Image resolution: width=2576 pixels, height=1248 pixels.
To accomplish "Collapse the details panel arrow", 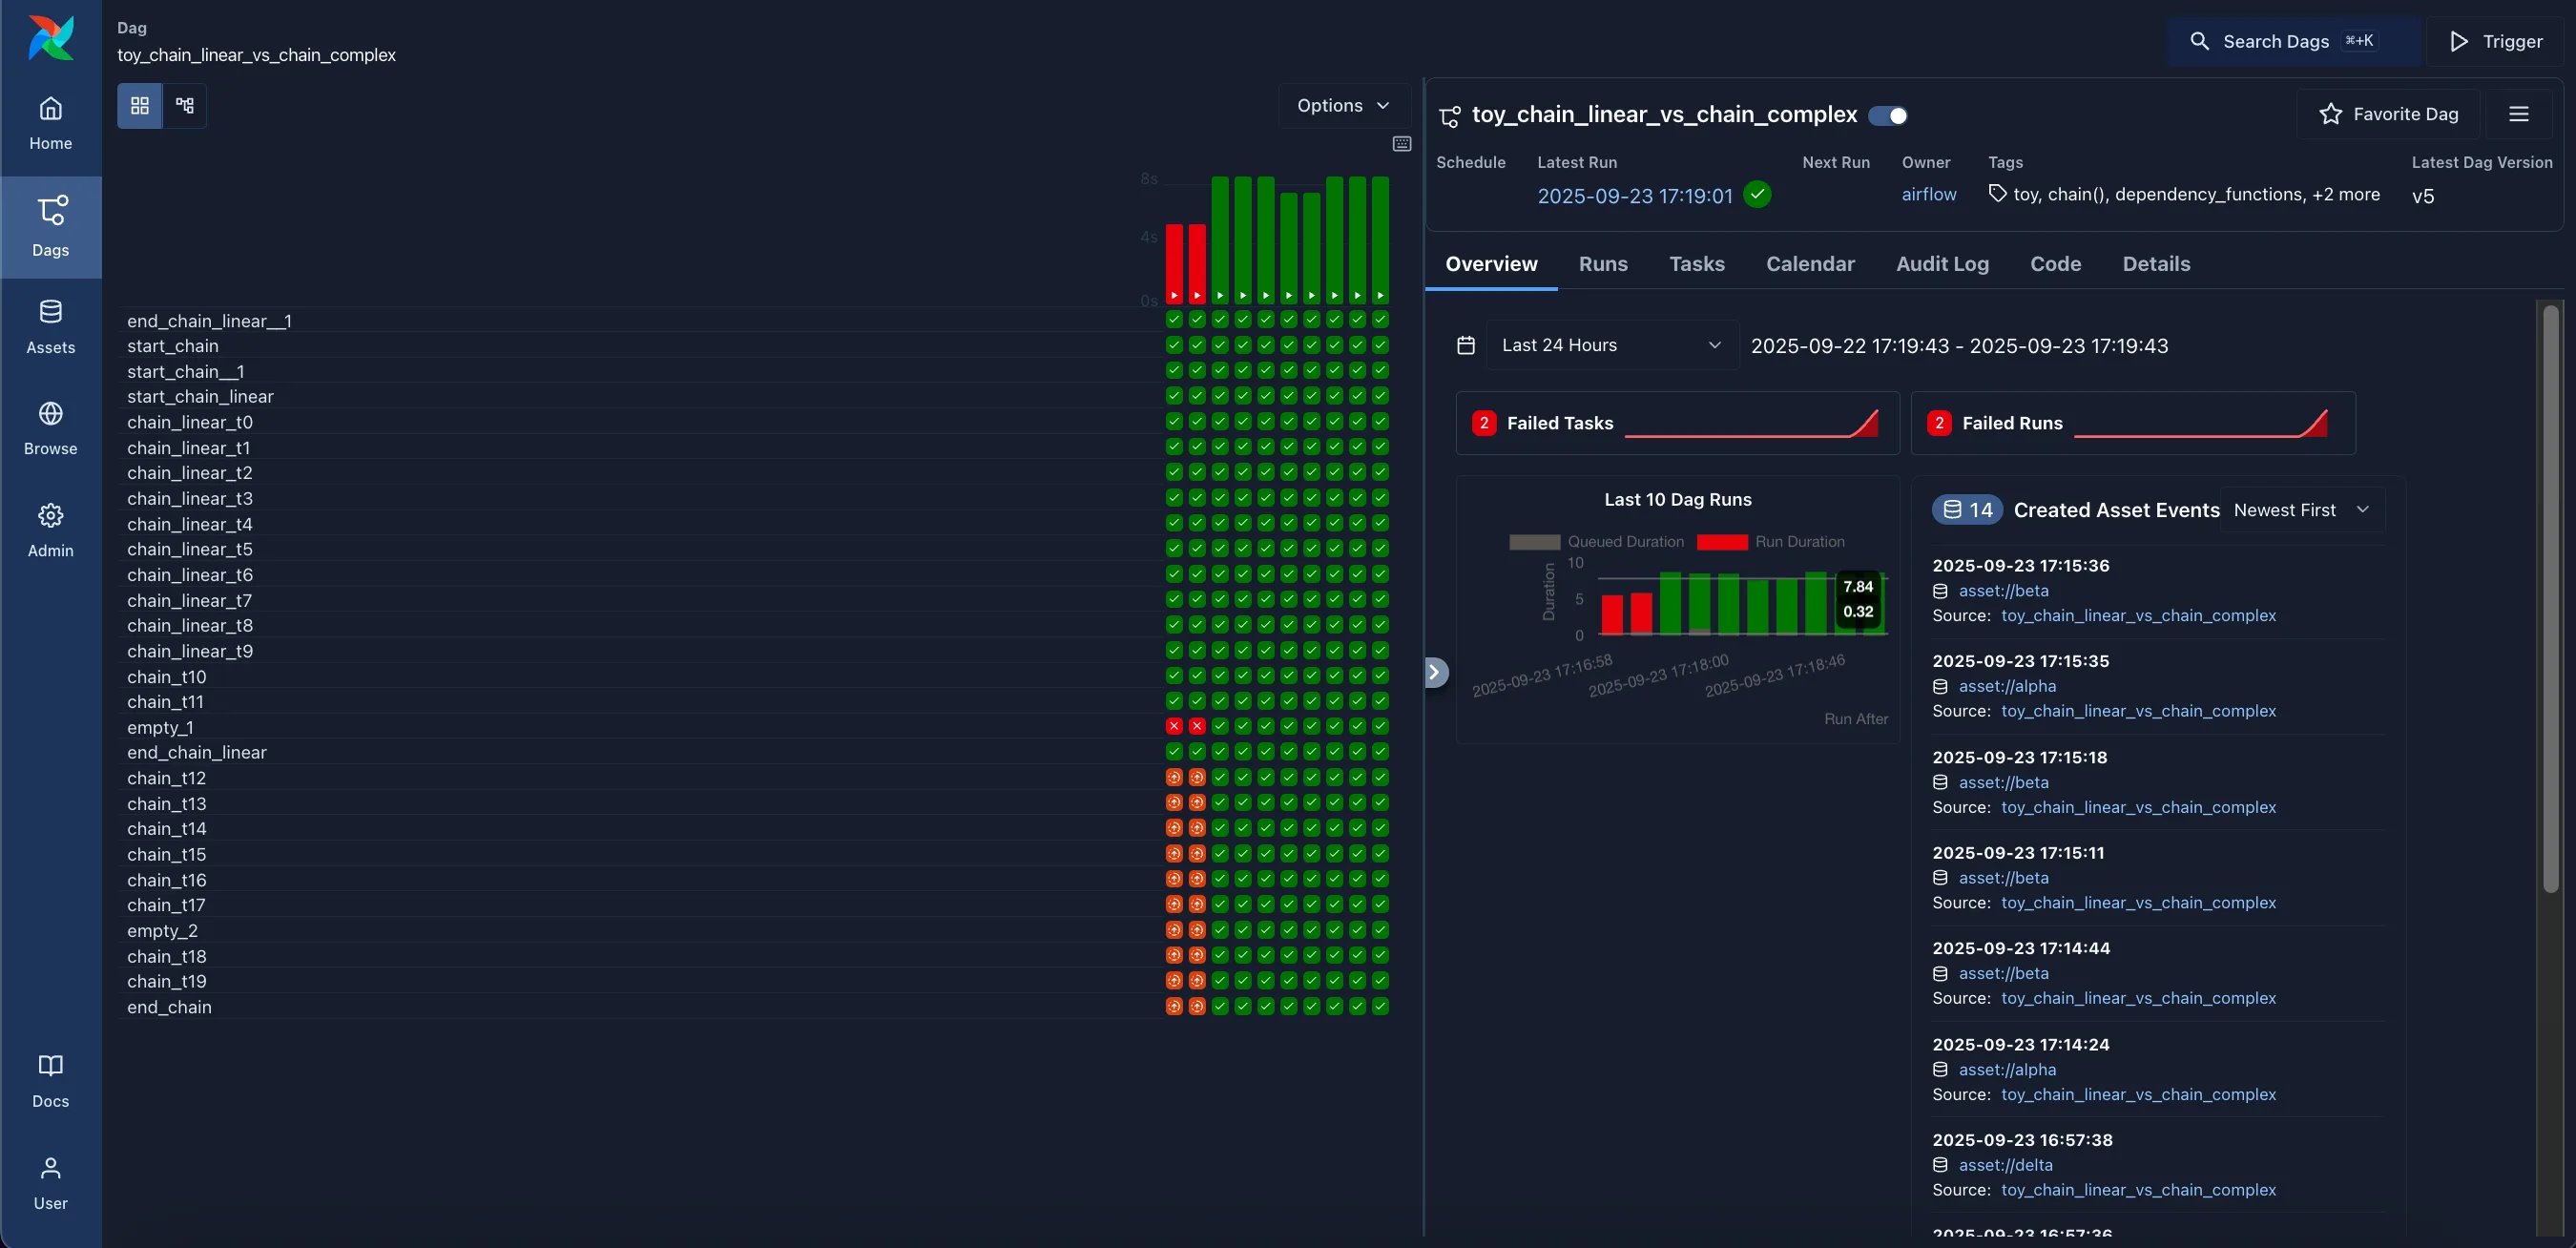I will [1434, 672].
